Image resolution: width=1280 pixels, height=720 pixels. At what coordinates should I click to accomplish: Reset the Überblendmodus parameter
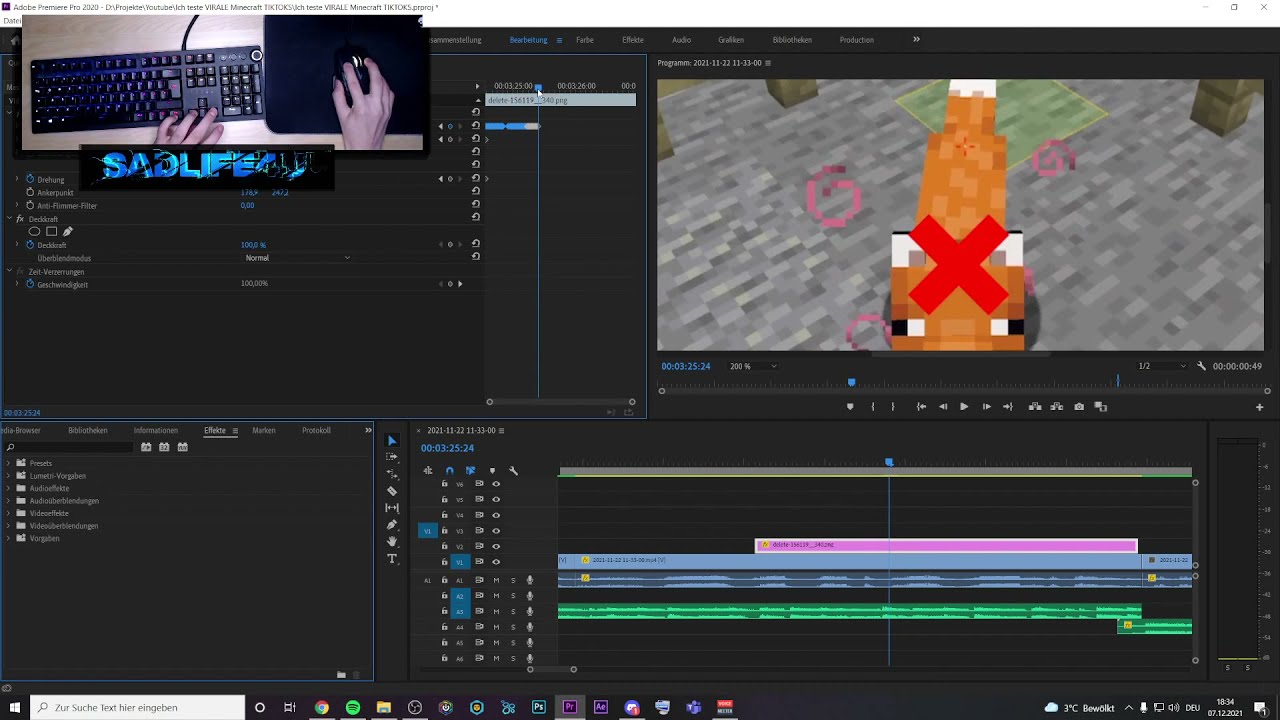point(476,256)
